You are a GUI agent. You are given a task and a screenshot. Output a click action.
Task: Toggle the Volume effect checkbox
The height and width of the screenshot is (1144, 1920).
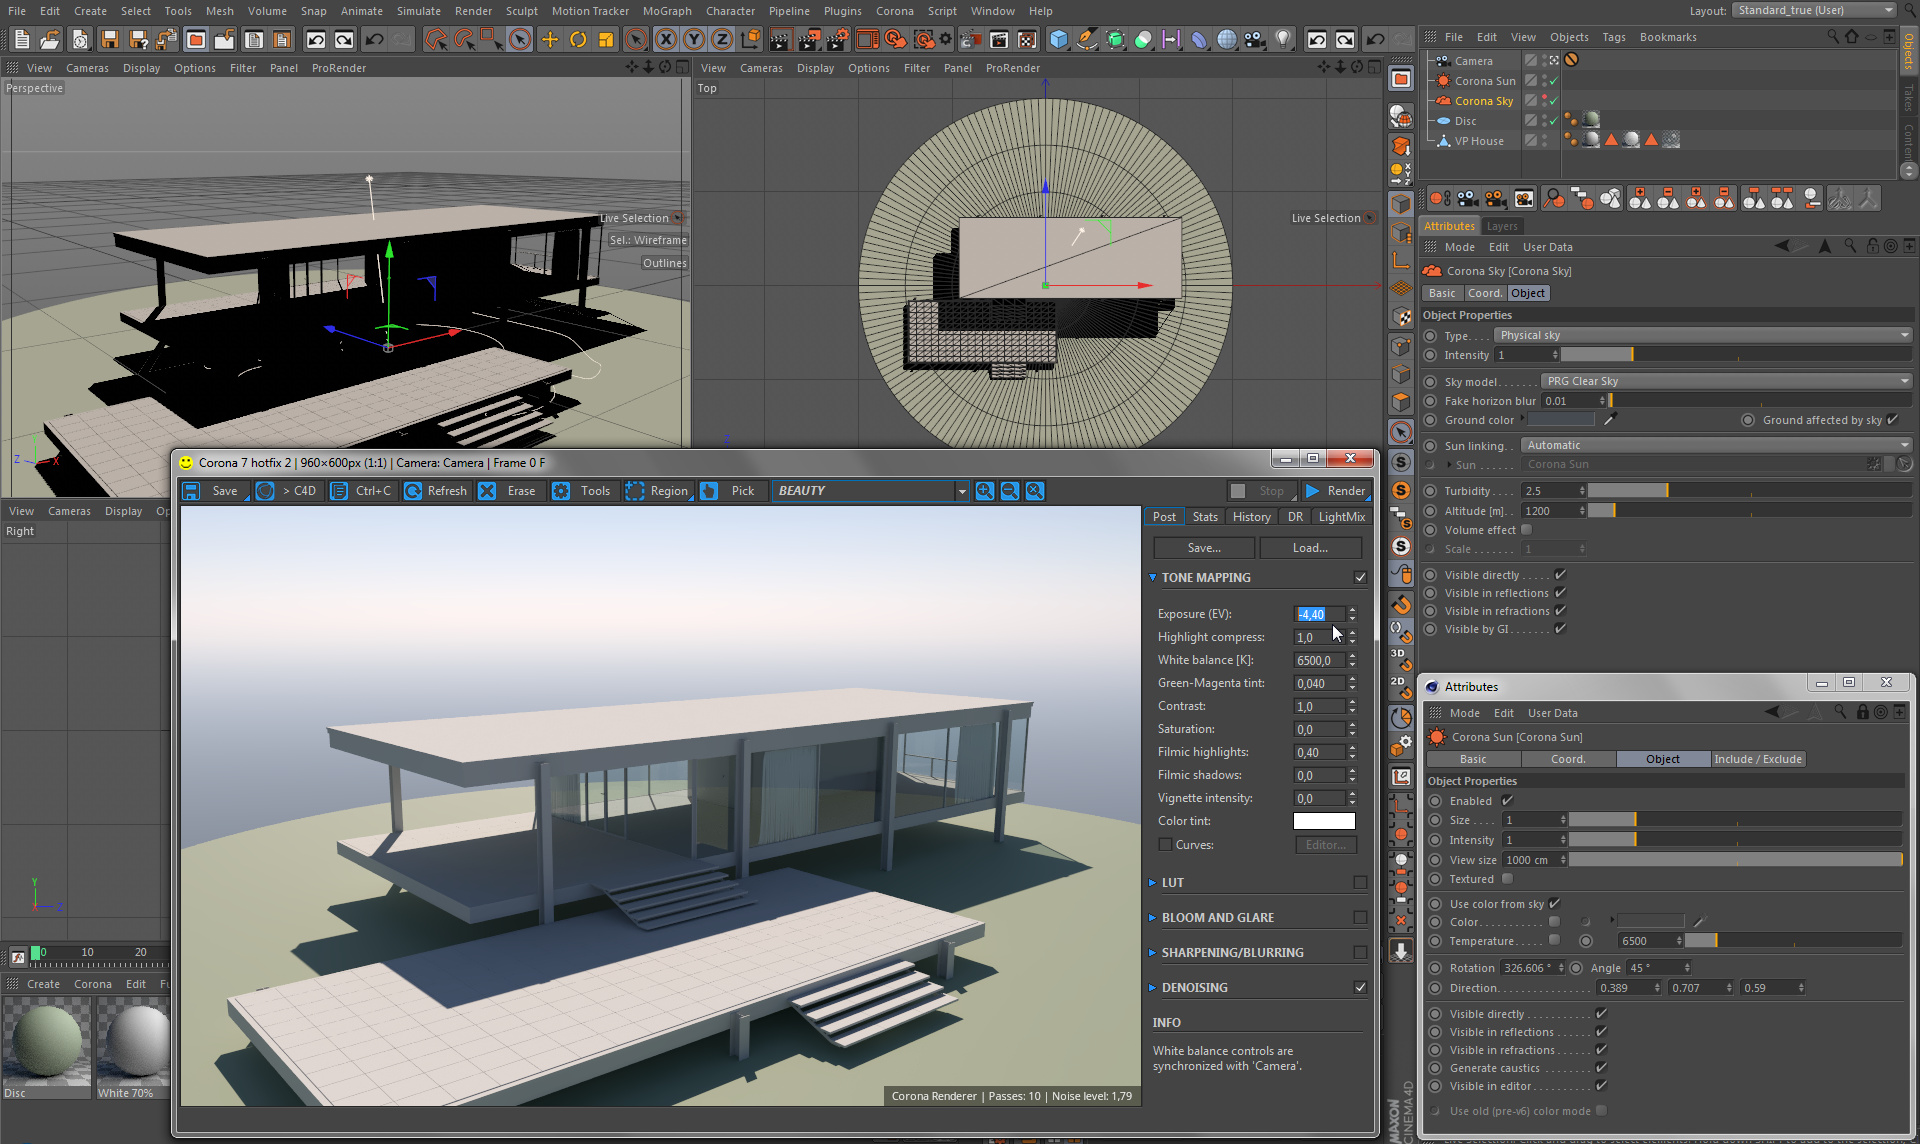tap(1527, 530)
